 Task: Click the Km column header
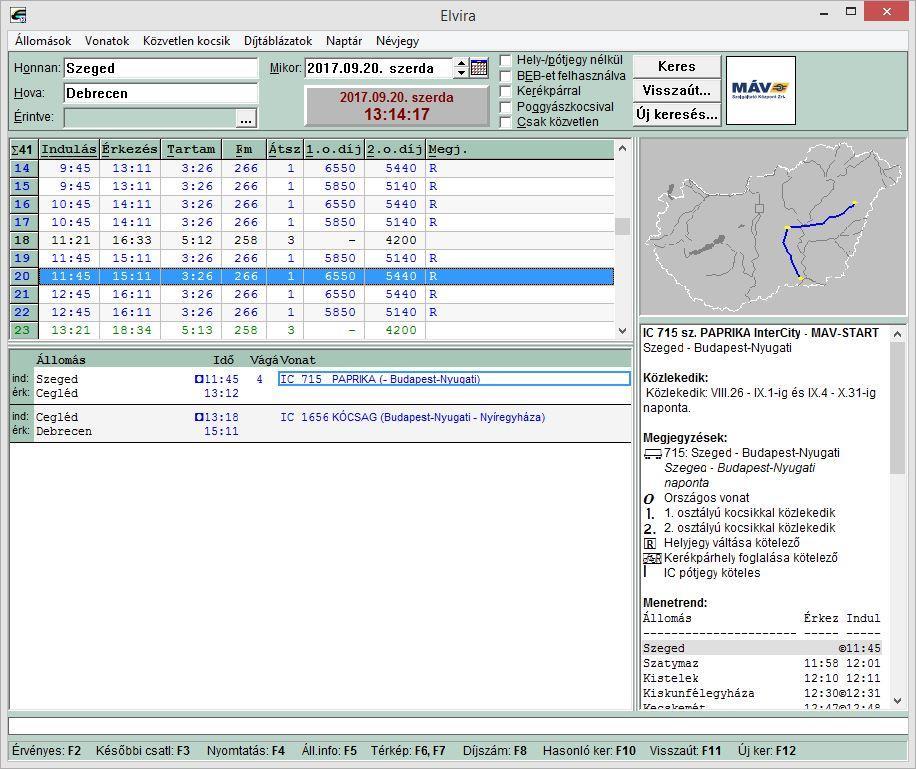244,150
